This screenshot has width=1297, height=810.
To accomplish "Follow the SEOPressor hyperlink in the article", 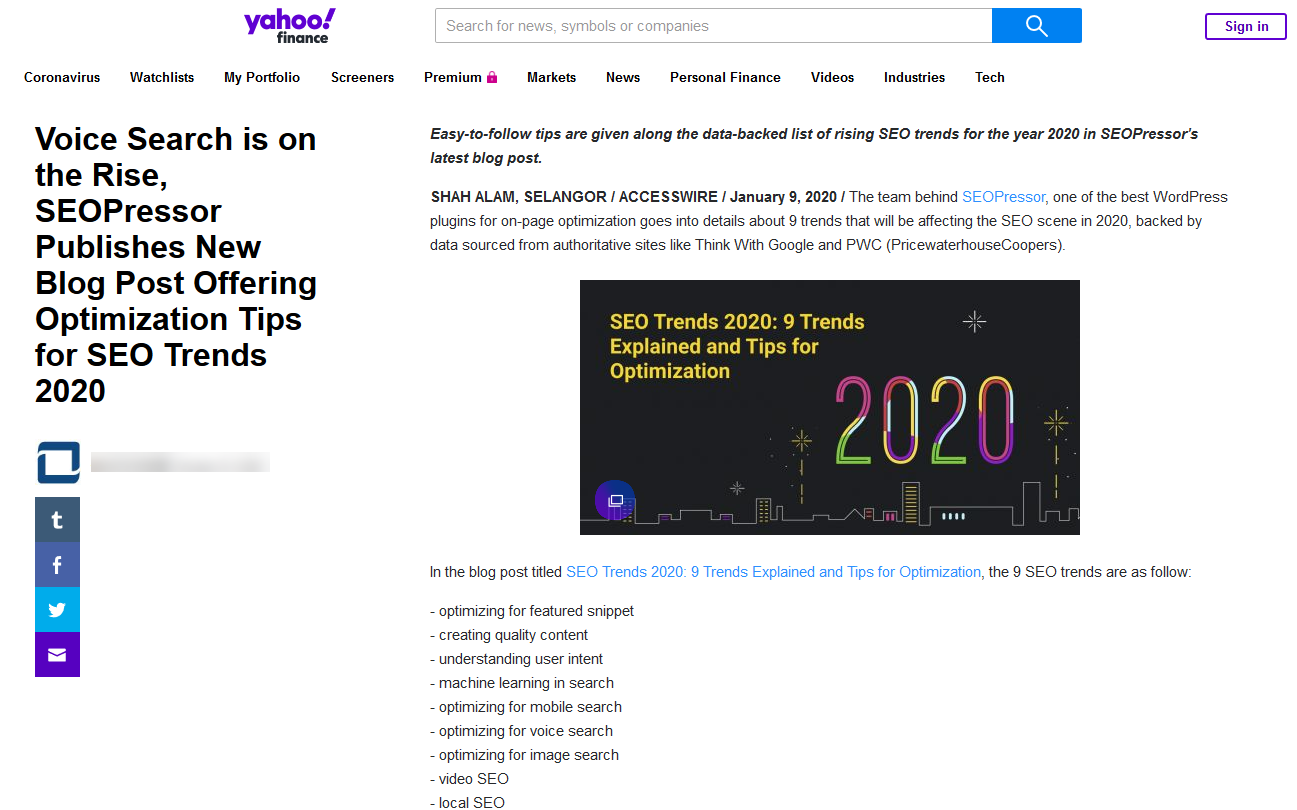I will point(1003,197).
